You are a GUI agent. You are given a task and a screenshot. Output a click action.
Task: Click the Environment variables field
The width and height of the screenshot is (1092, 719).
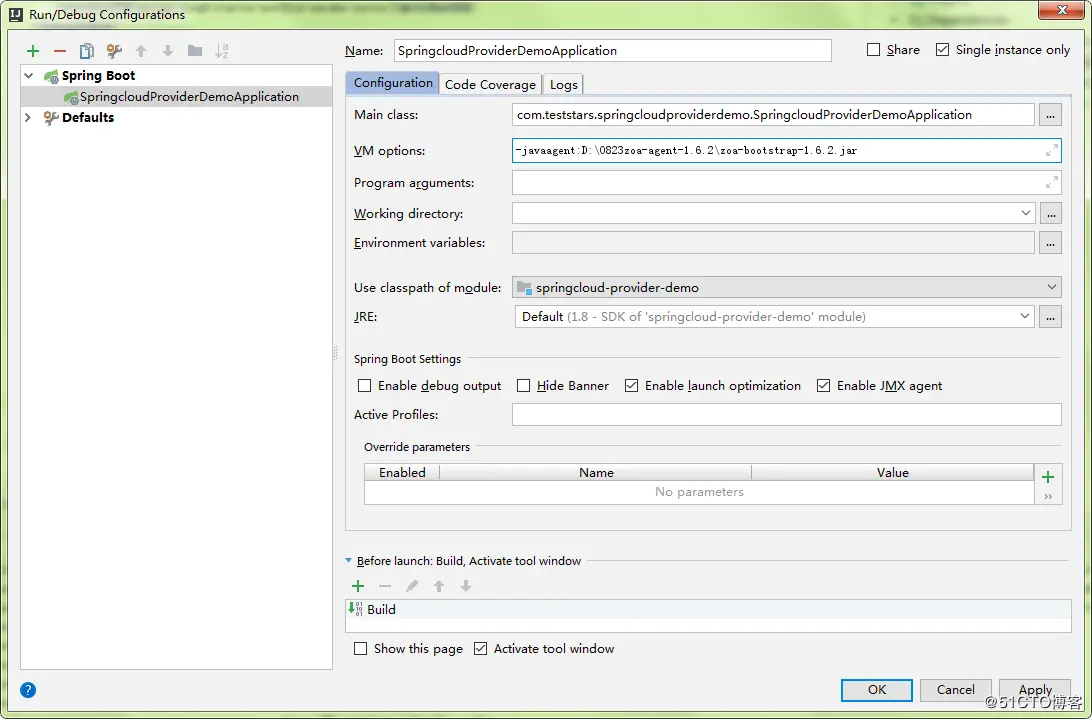coord(773,242)
